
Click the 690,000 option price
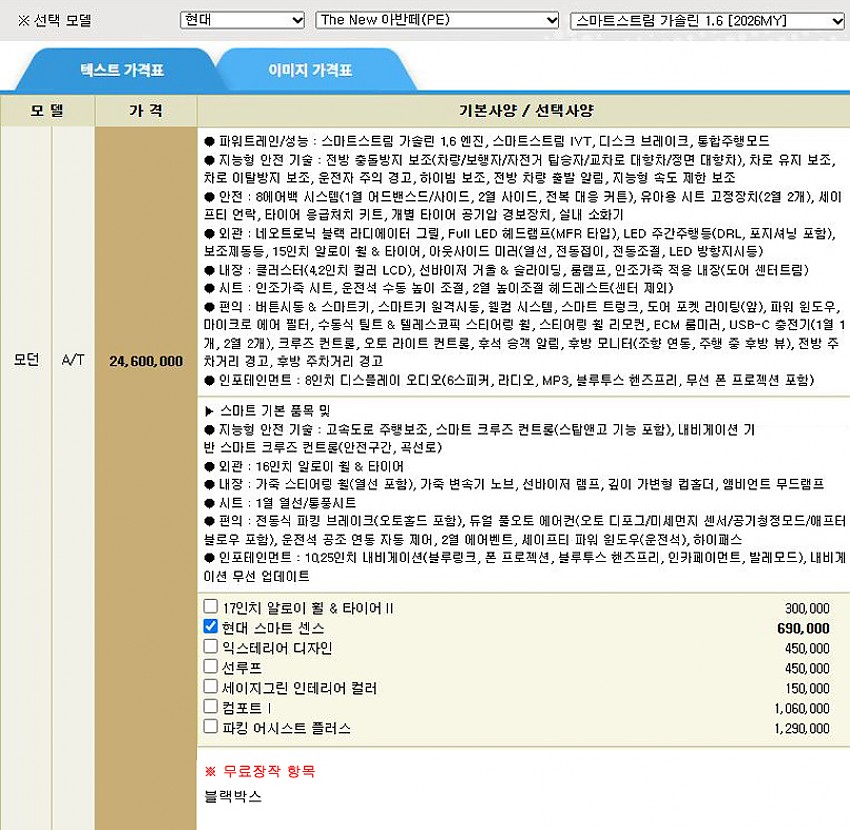tap(802, 628)
